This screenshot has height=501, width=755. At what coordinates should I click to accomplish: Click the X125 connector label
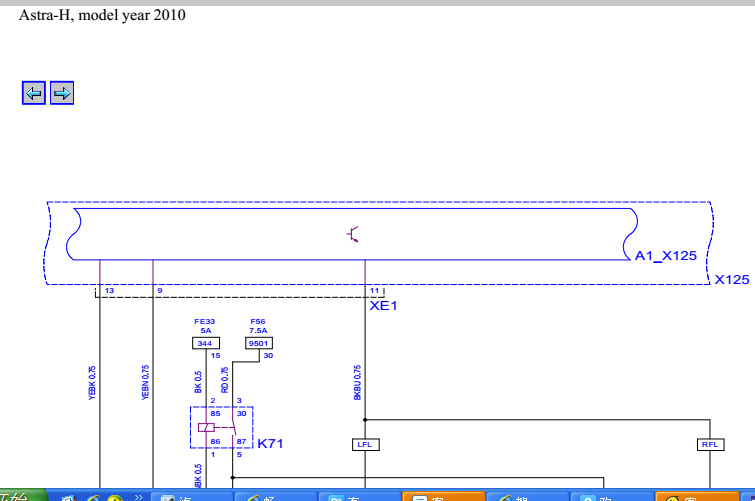[732, 280]
